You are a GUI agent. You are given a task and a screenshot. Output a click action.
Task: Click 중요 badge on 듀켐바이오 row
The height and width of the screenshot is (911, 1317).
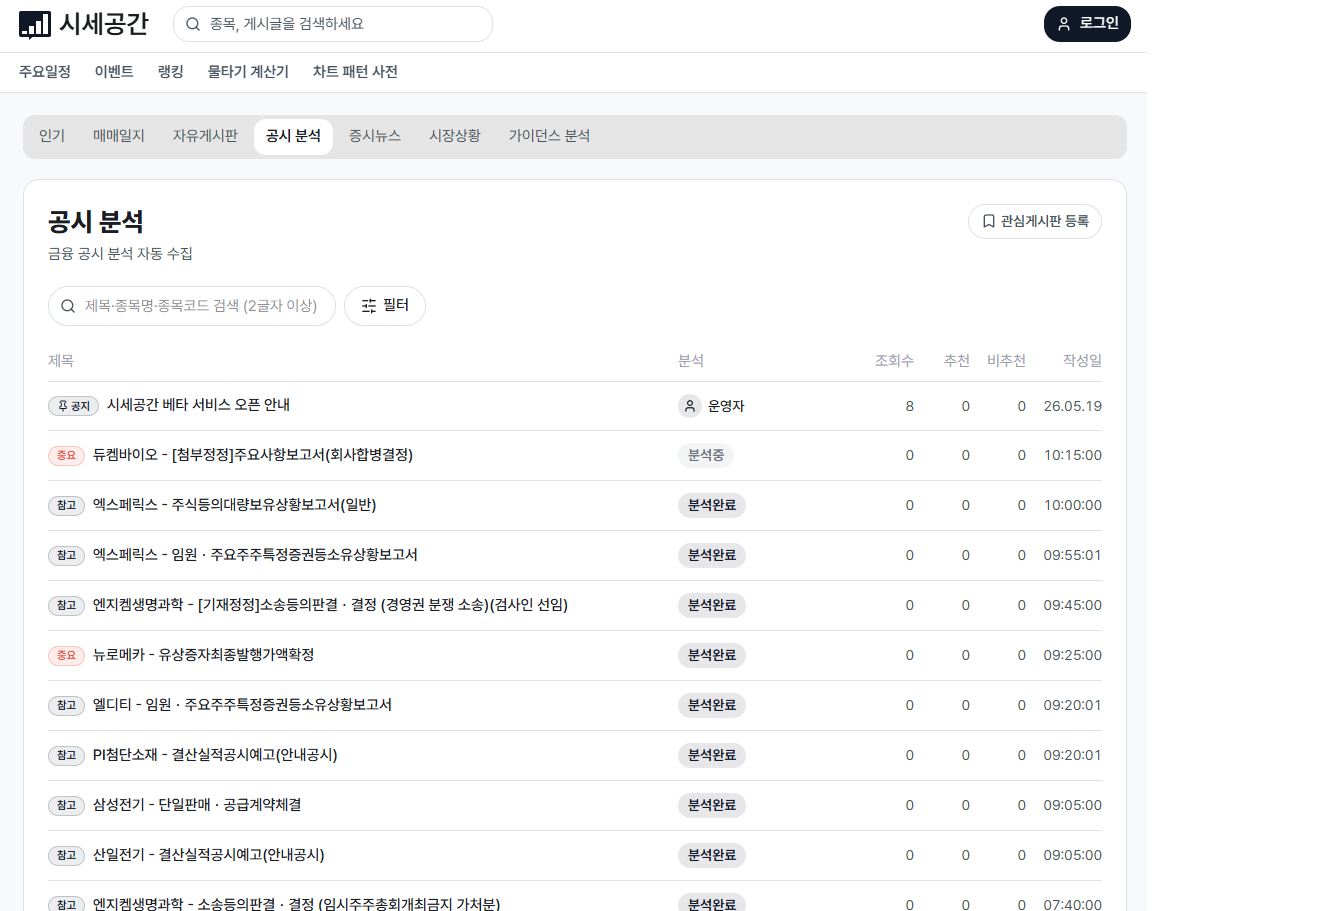tap(66, 456)
